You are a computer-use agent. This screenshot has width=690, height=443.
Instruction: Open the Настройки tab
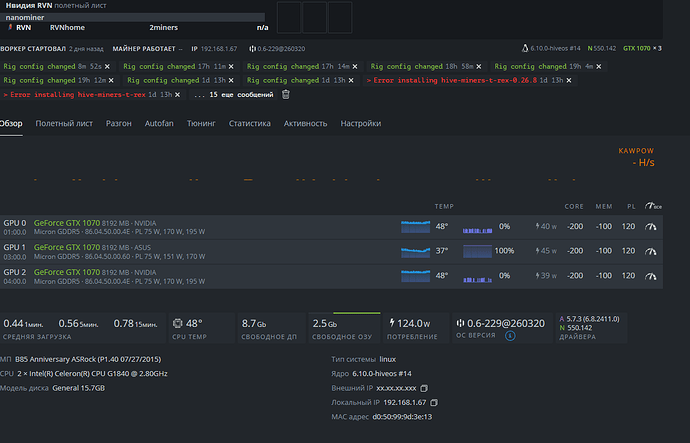pos(360,124)
